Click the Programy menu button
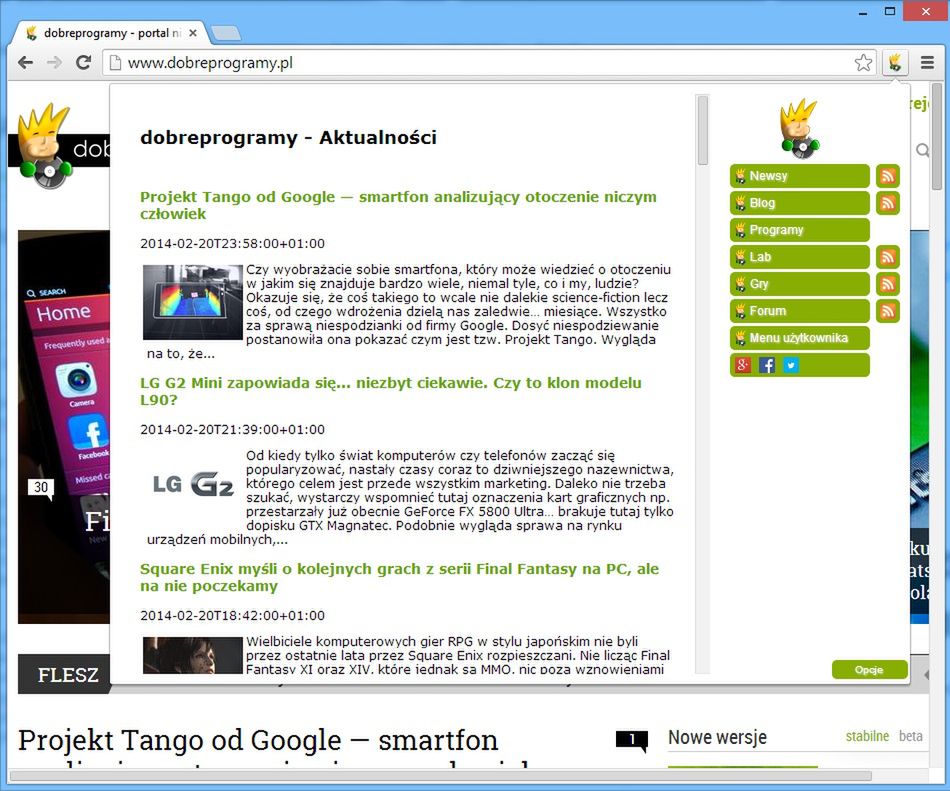 click(x=800, y=230)
